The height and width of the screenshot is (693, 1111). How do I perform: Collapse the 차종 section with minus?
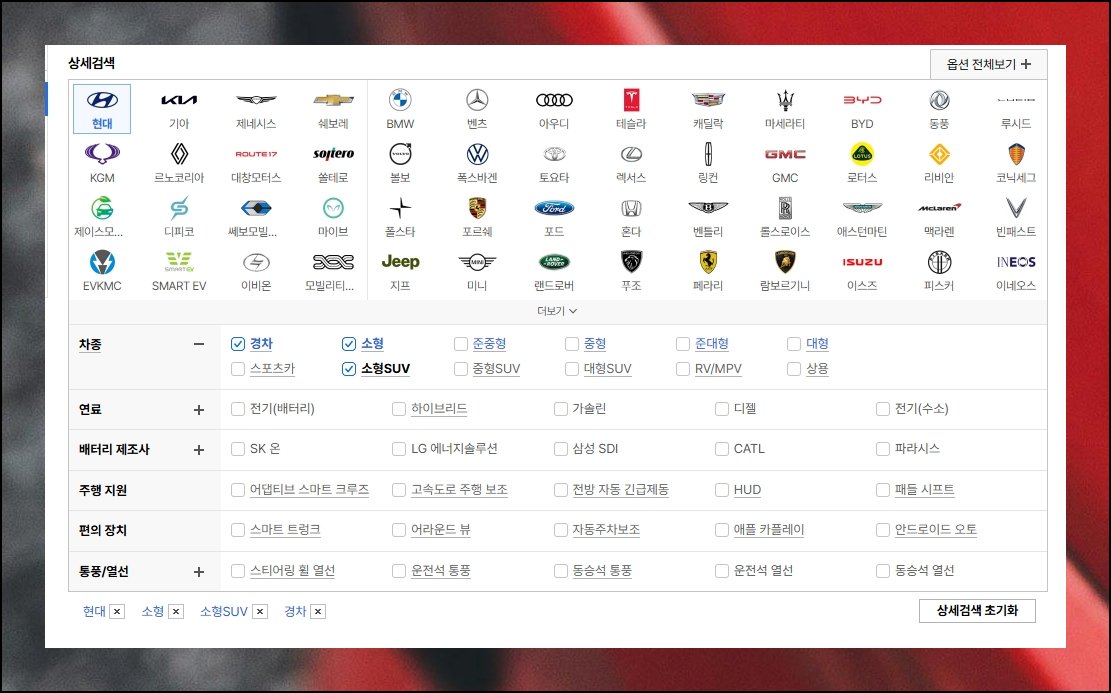tap(199, 344)
